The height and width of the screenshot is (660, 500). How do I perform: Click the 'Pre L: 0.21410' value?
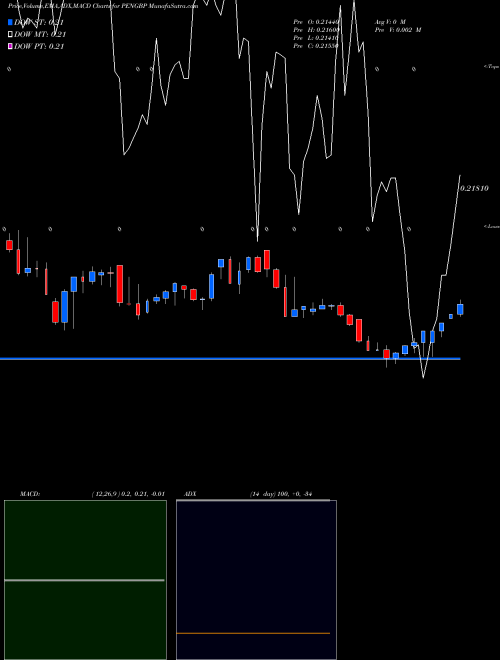316,38
